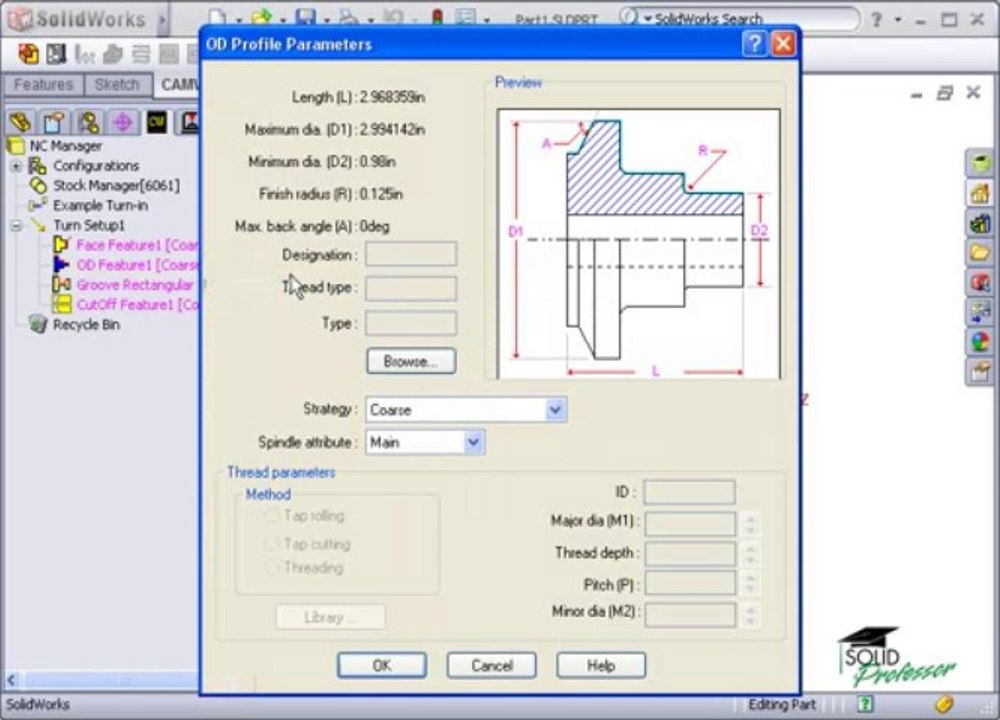This screenshot has width=1000, height=720.
Task: Select Groove Rectangular in the tree
Action: (135, 284)
